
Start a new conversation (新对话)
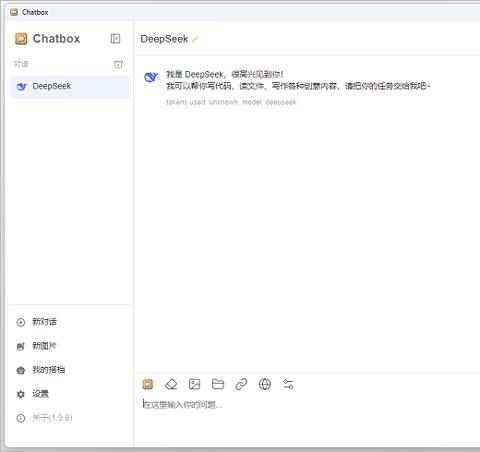point(69,322)
